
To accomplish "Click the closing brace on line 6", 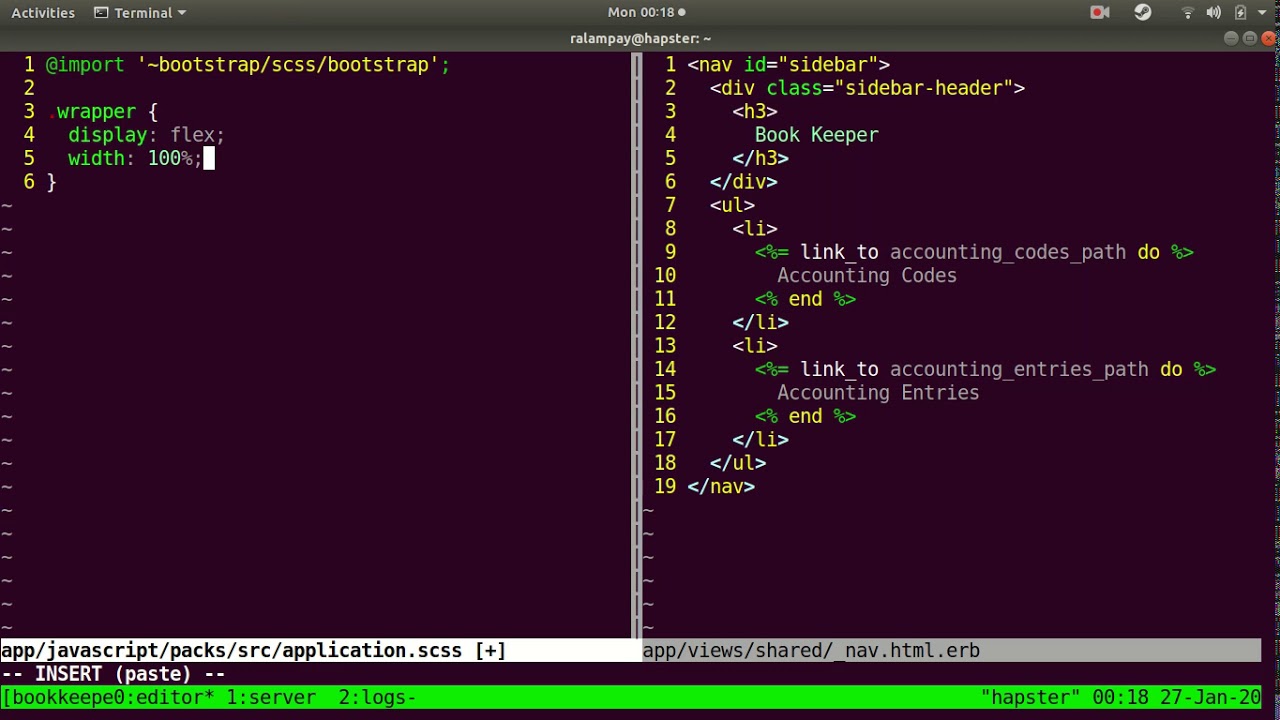I will click(x=51, y=182).
